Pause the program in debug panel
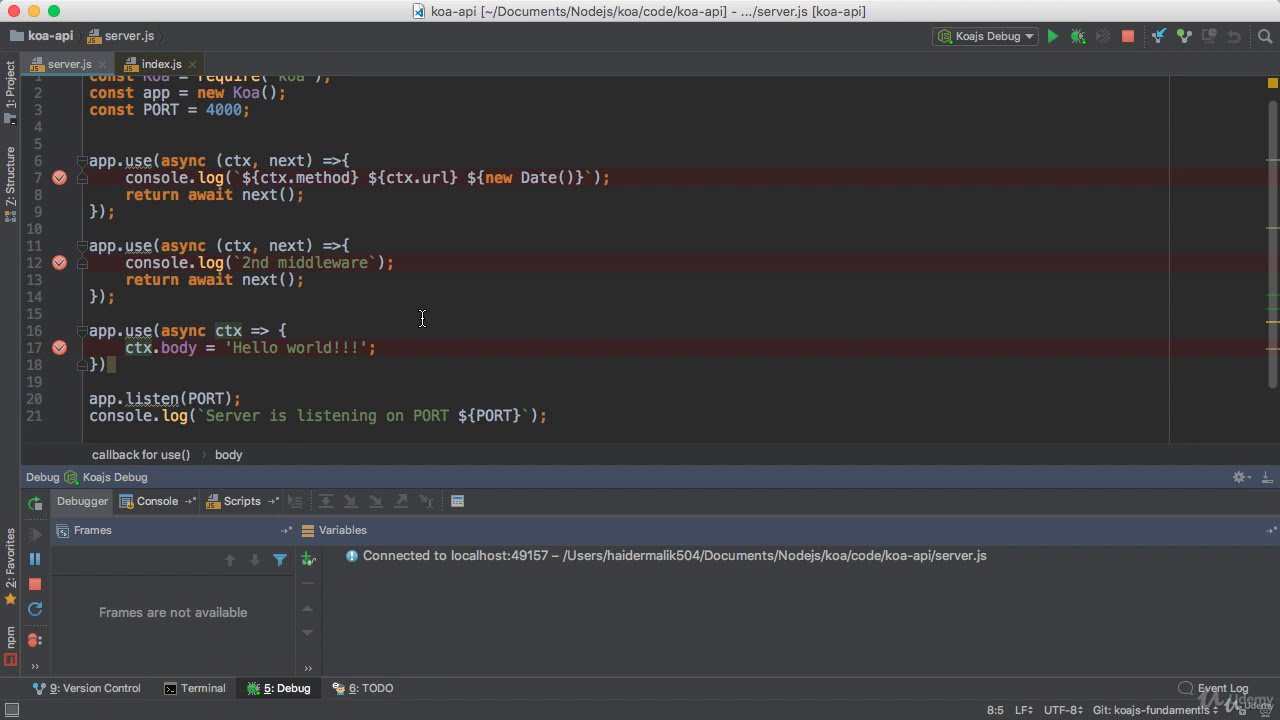Viewport: 1280px width, 720px height. [x=35, y=559]
